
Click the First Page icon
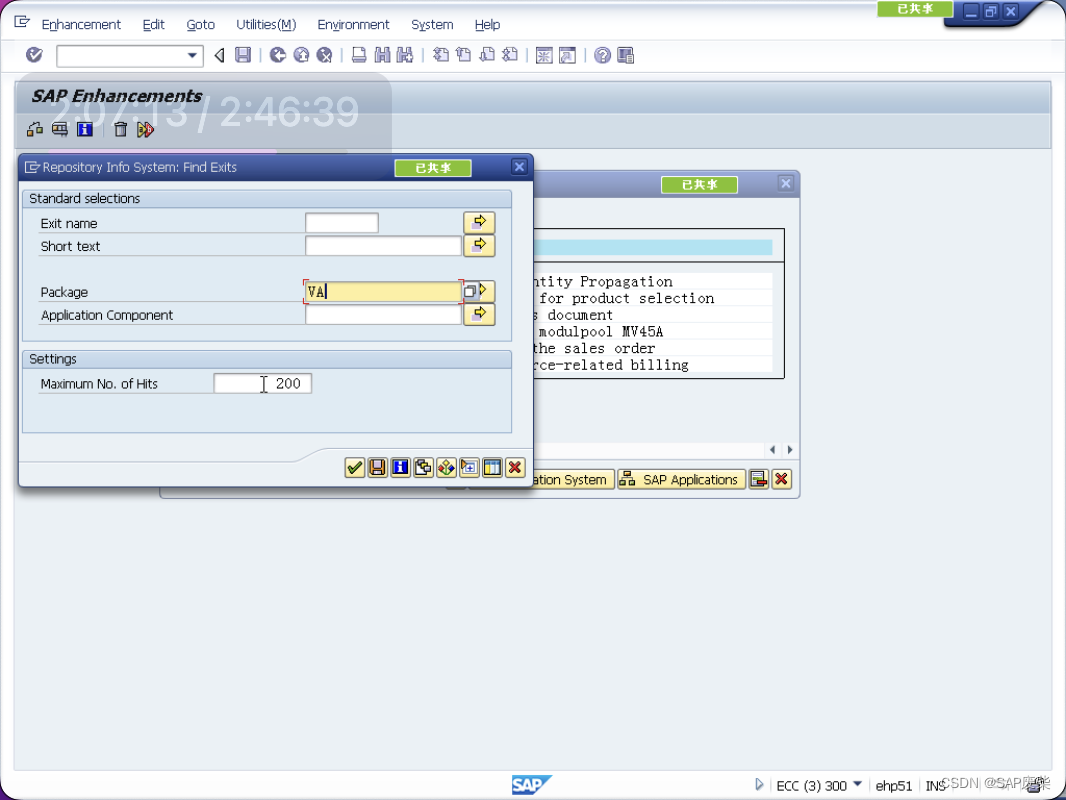[441, 55]
